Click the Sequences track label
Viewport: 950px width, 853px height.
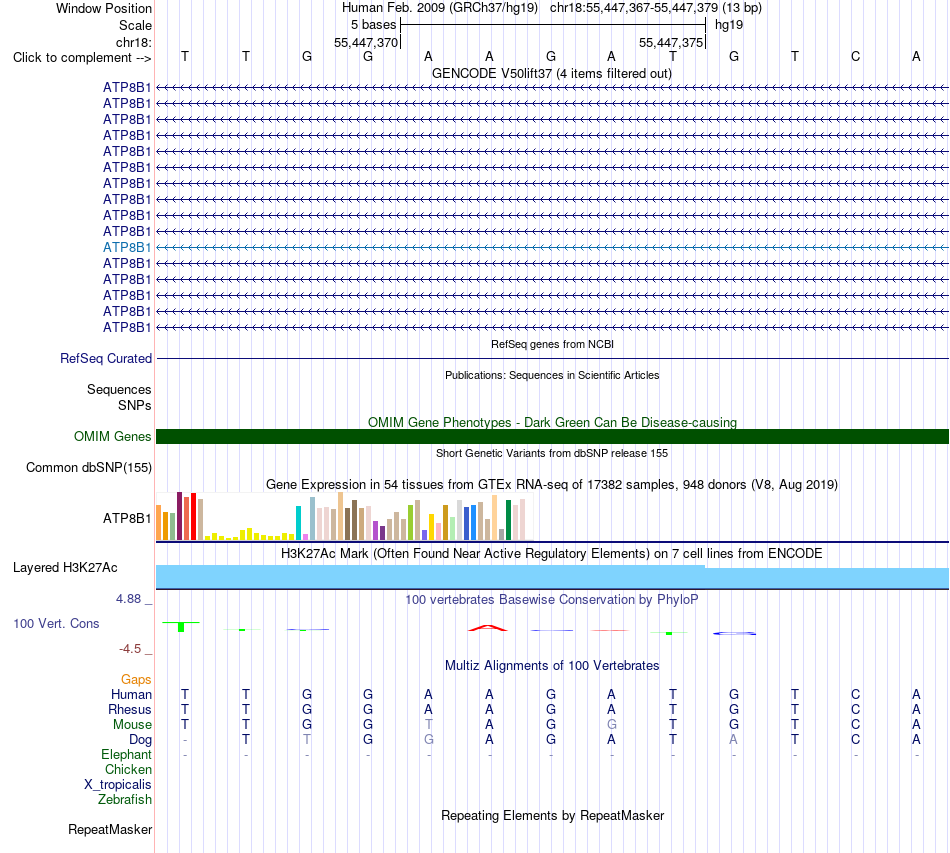119,390
